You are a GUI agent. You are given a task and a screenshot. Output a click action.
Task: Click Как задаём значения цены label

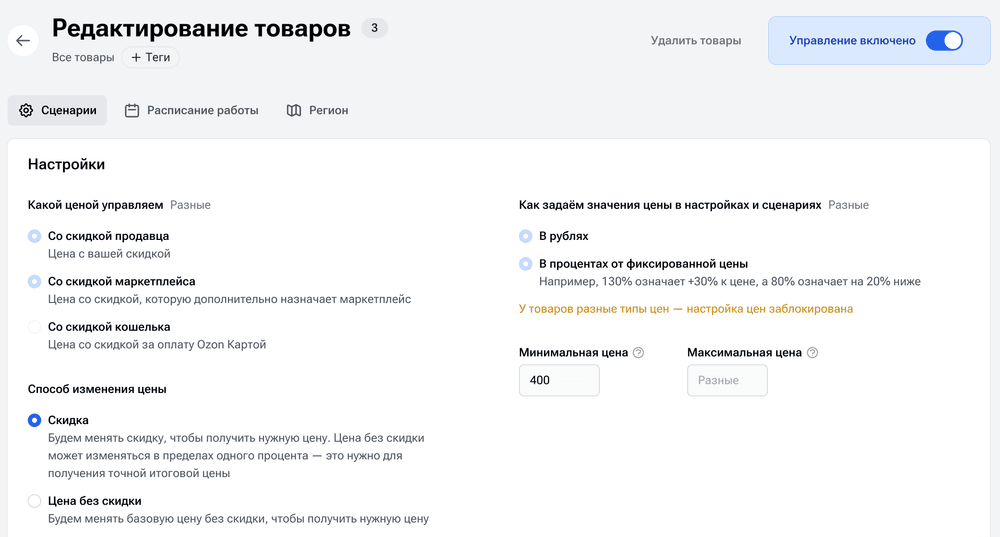click(670, 205)
